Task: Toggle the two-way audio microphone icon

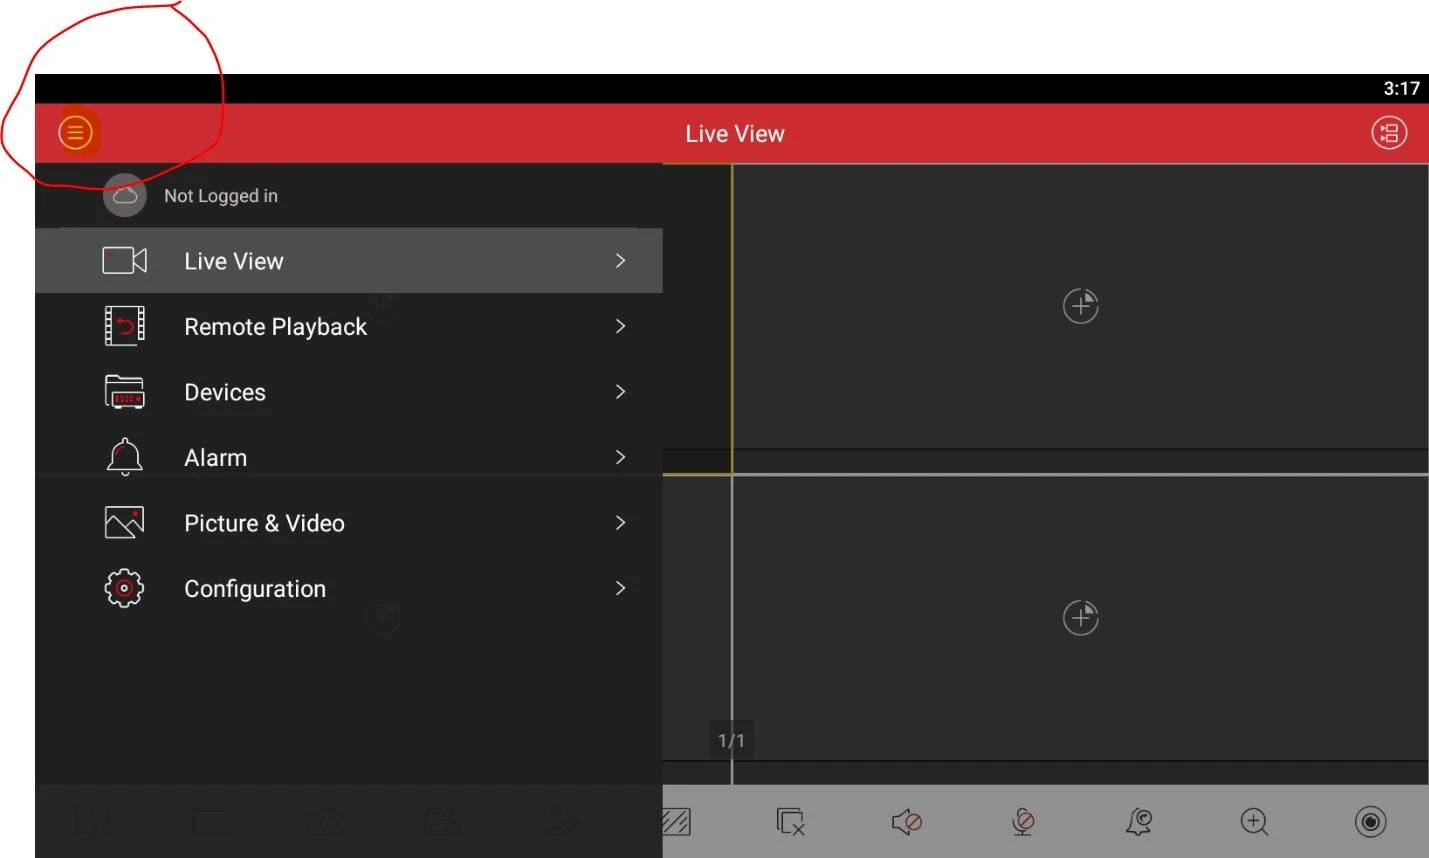Action: [x=1022, y=822]
